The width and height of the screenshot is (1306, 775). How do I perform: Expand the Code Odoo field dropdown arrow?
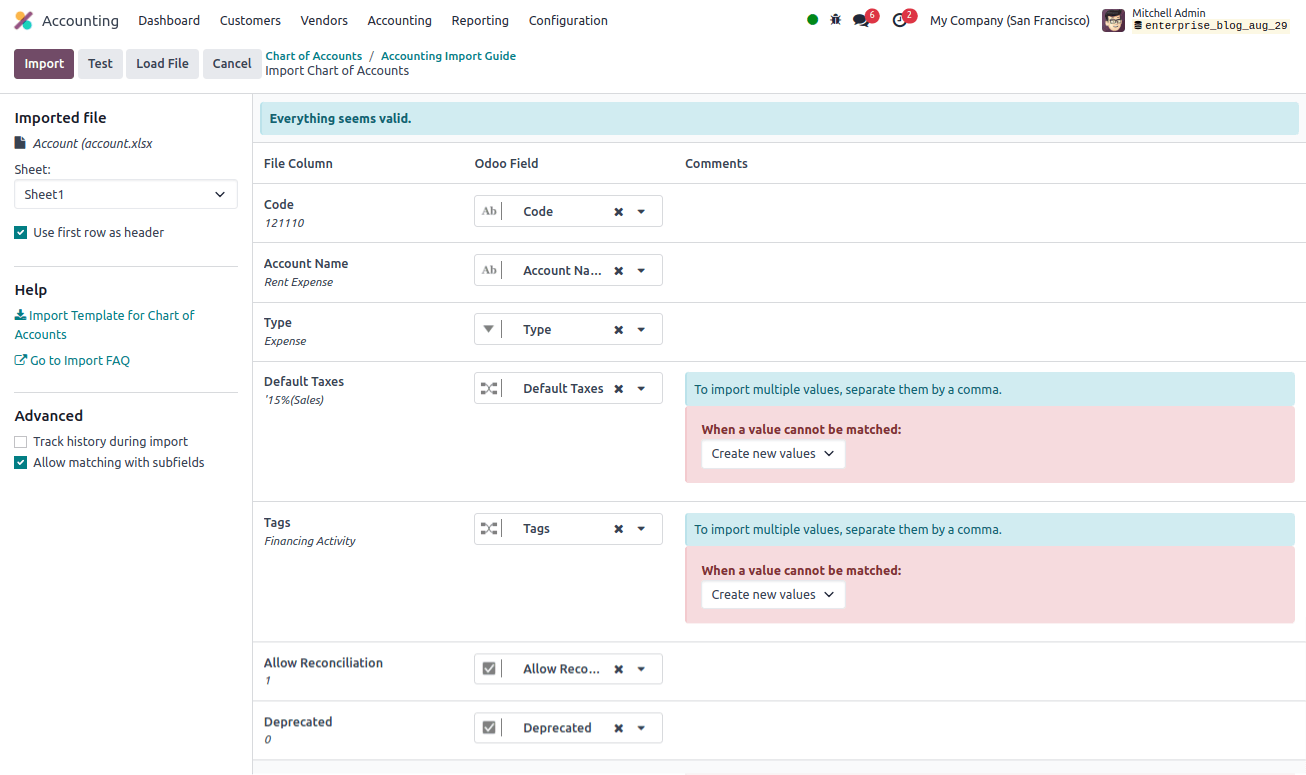pyautogui.click(x=641, y=212)
